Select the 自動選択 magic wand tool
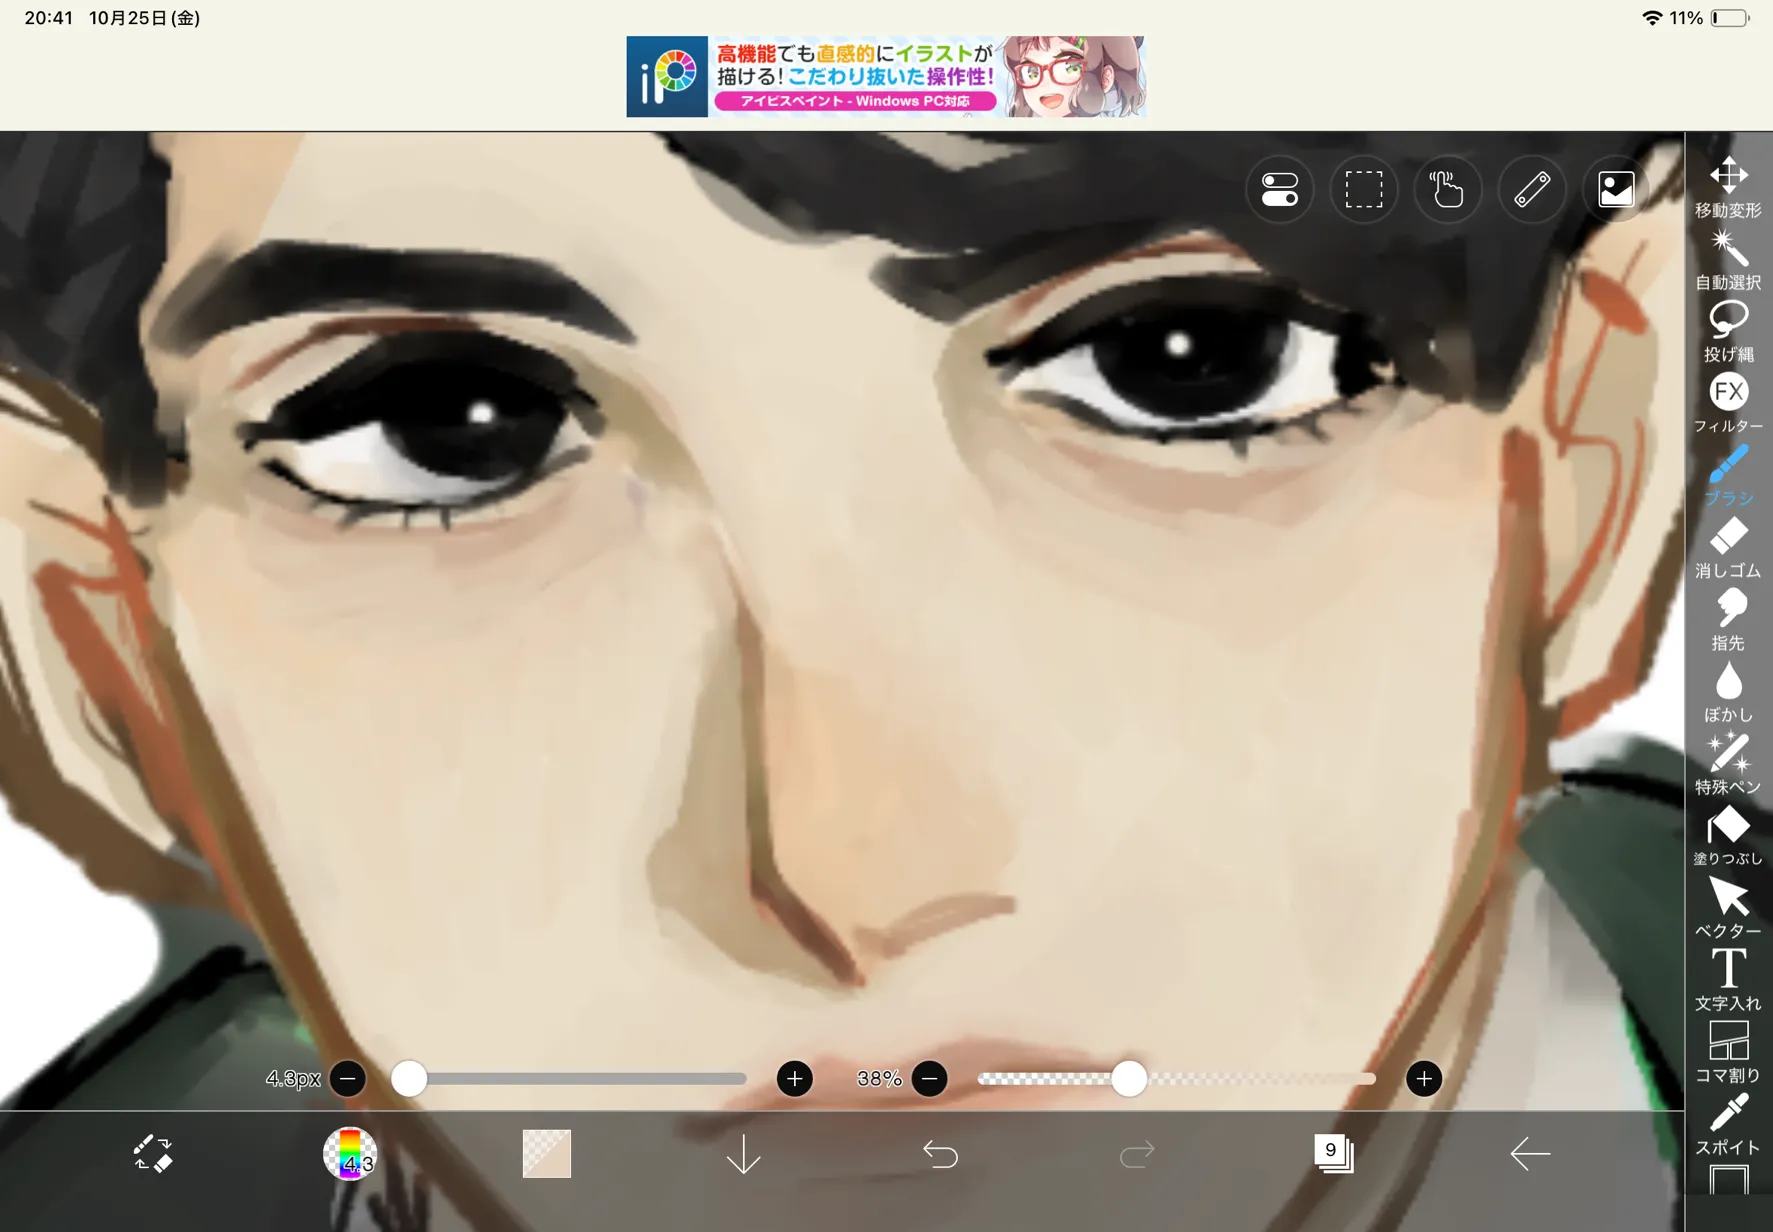Viewport: 1773px width, 1232px height. 1728,259
